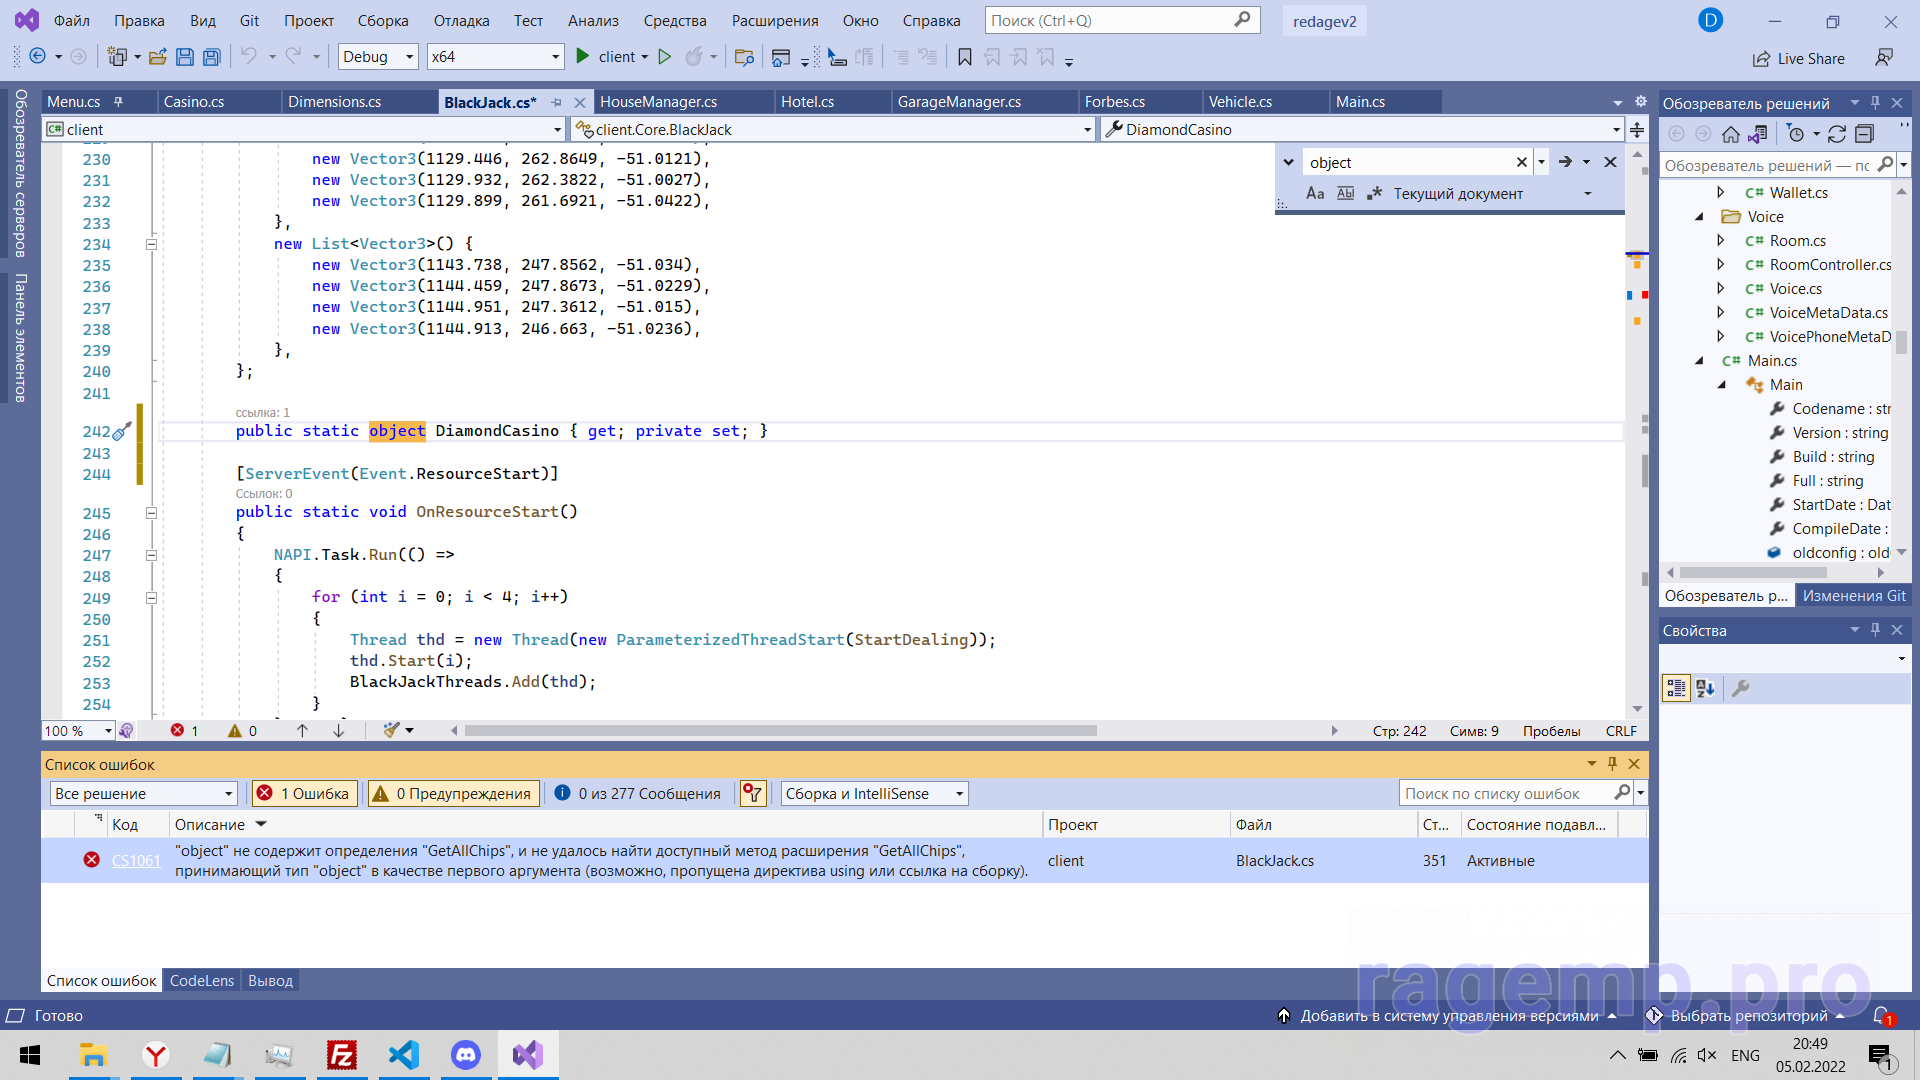Click the screwdriver quick actions icon at line 242
The height and width of the screenshot is (1080, 1920).
click(122, 432)
